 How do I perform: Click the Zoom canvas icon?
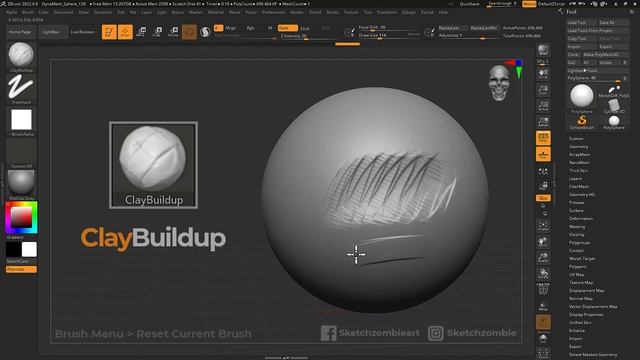(x=543, y=90)
